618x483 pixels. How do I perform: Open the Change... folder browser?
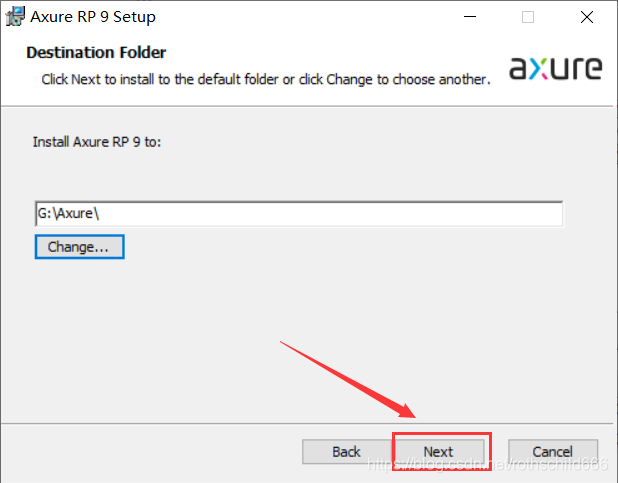(79, 246)
